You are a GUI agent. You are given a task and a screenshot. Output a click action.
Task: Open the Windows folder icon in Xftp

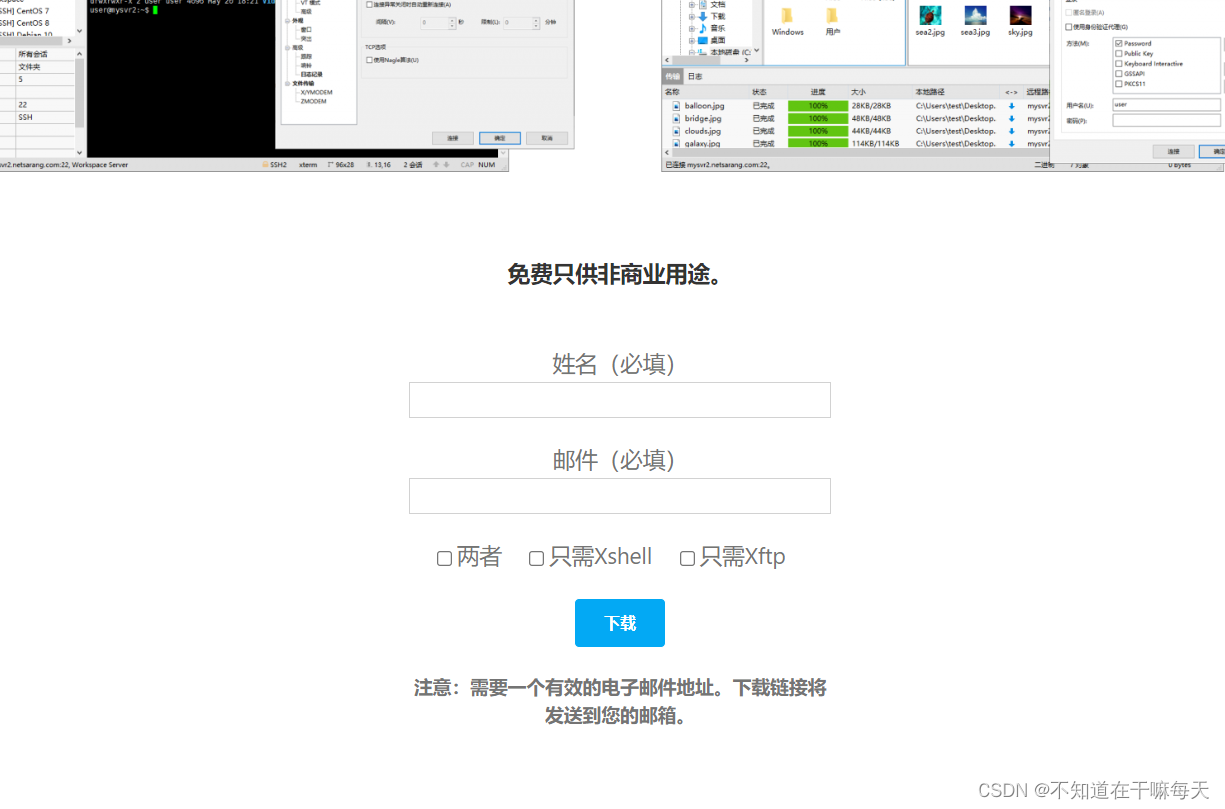[x=787, y=16]
